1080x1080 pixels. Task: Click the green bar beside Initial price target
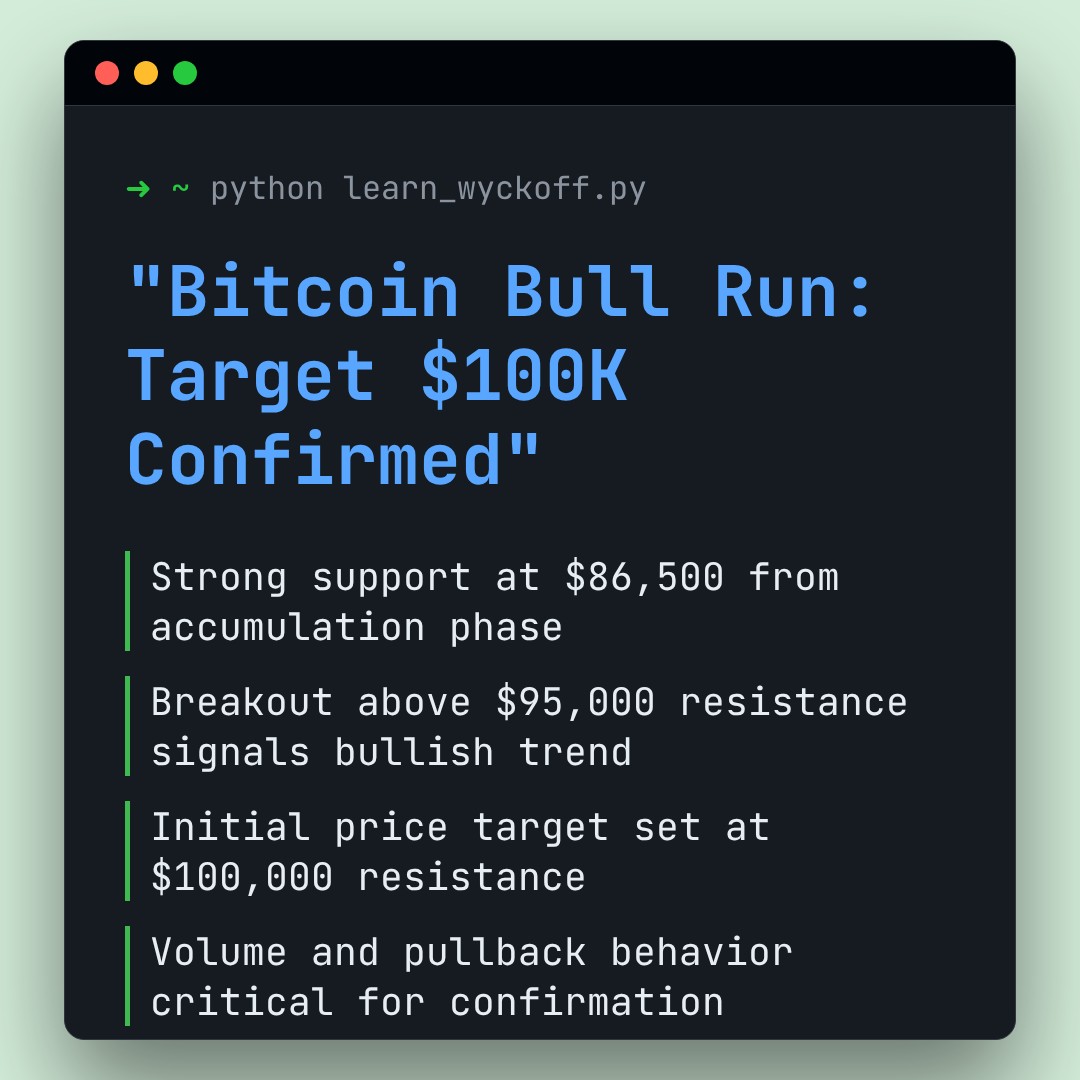128,851
